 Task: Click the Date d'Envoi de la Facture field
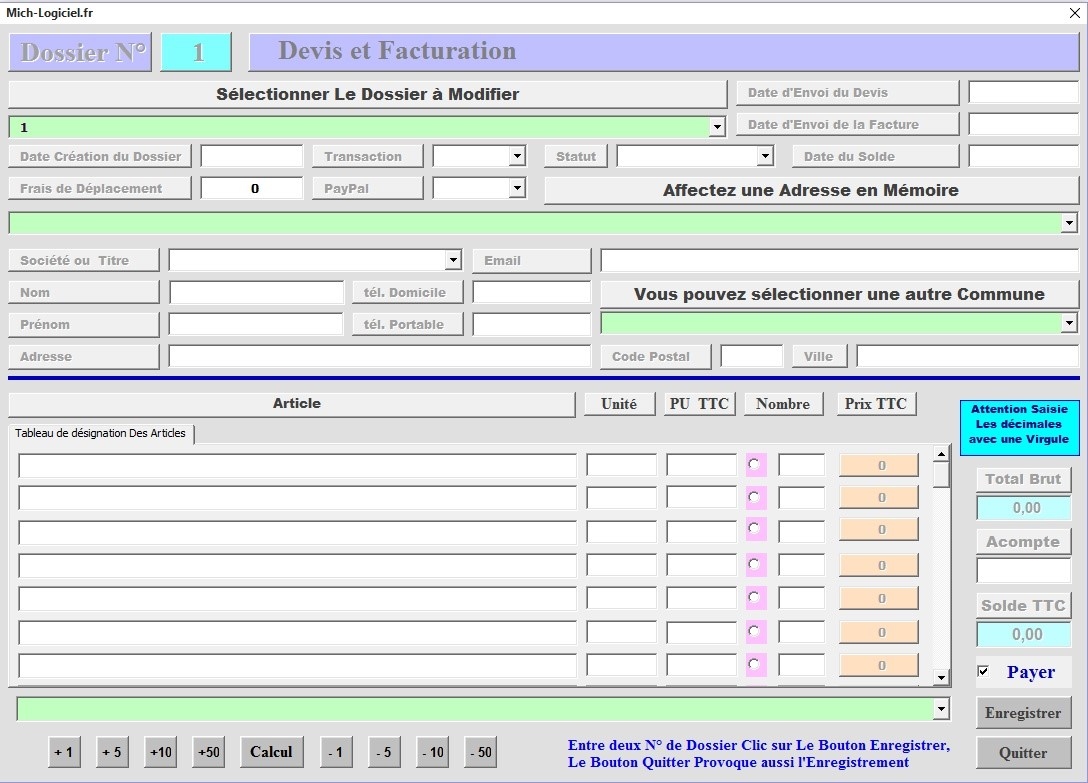1023,124
